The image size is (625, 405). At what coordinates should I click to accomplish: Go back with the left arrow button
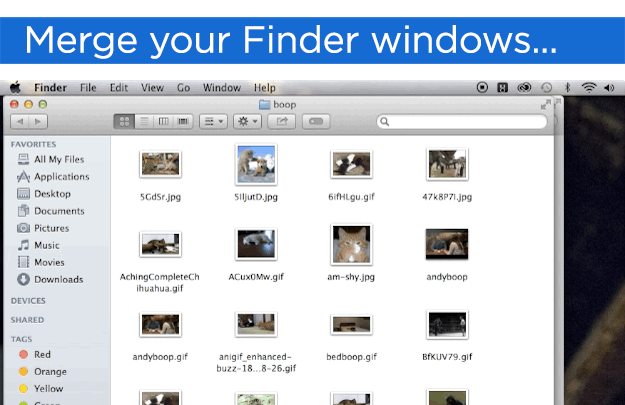(20, 122)
